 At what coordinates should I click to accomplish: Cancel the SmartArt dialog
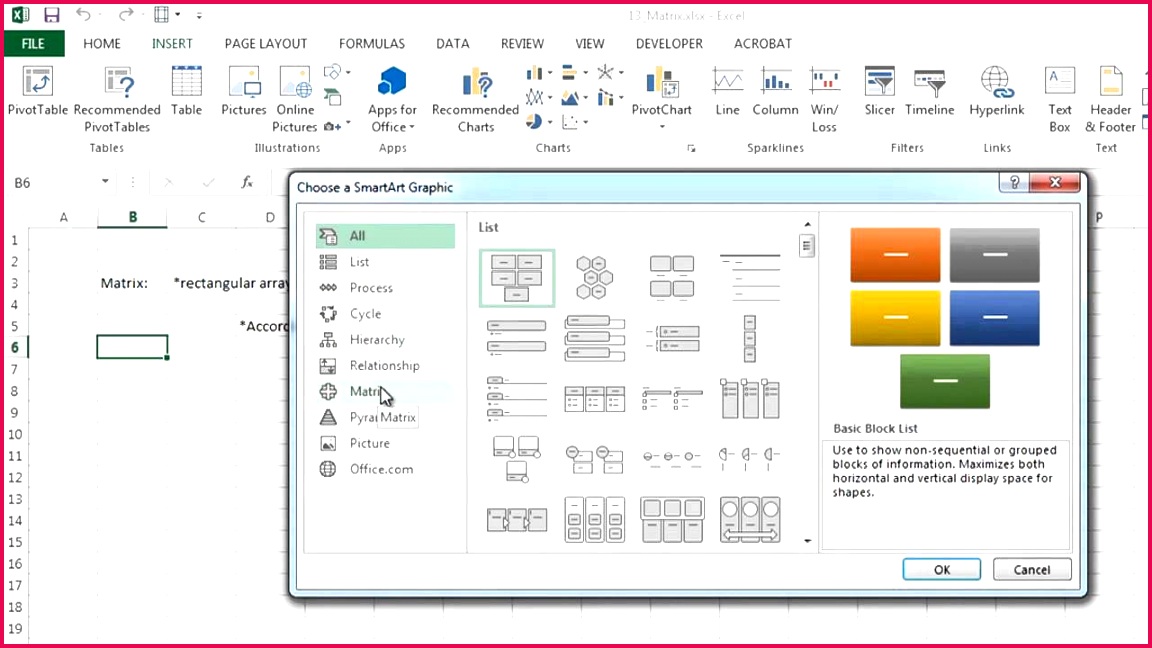1032,569
